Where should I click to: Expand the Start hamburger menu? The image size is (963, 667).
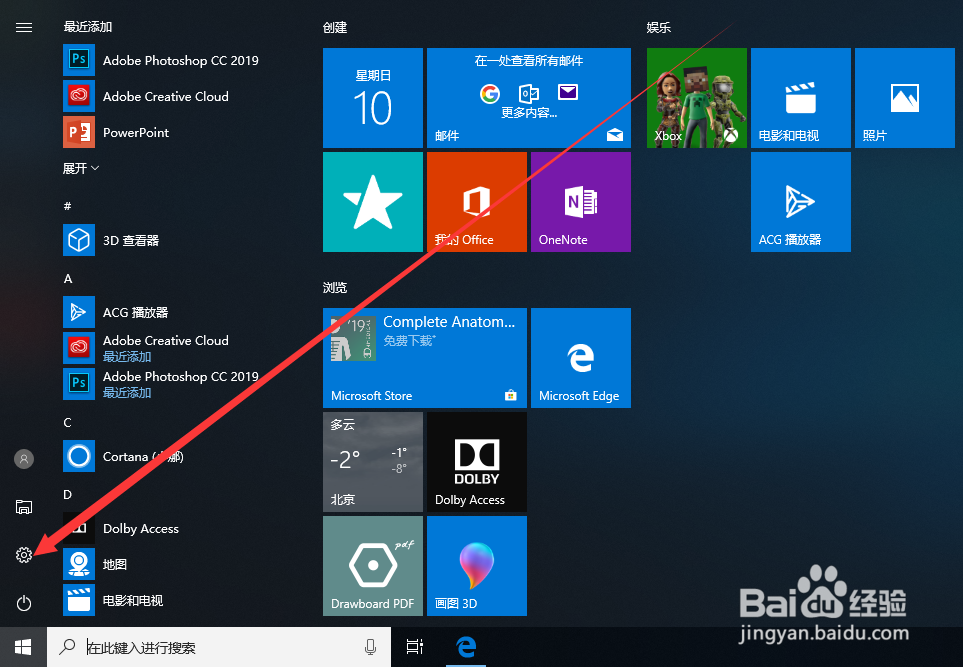click(23, 27)
